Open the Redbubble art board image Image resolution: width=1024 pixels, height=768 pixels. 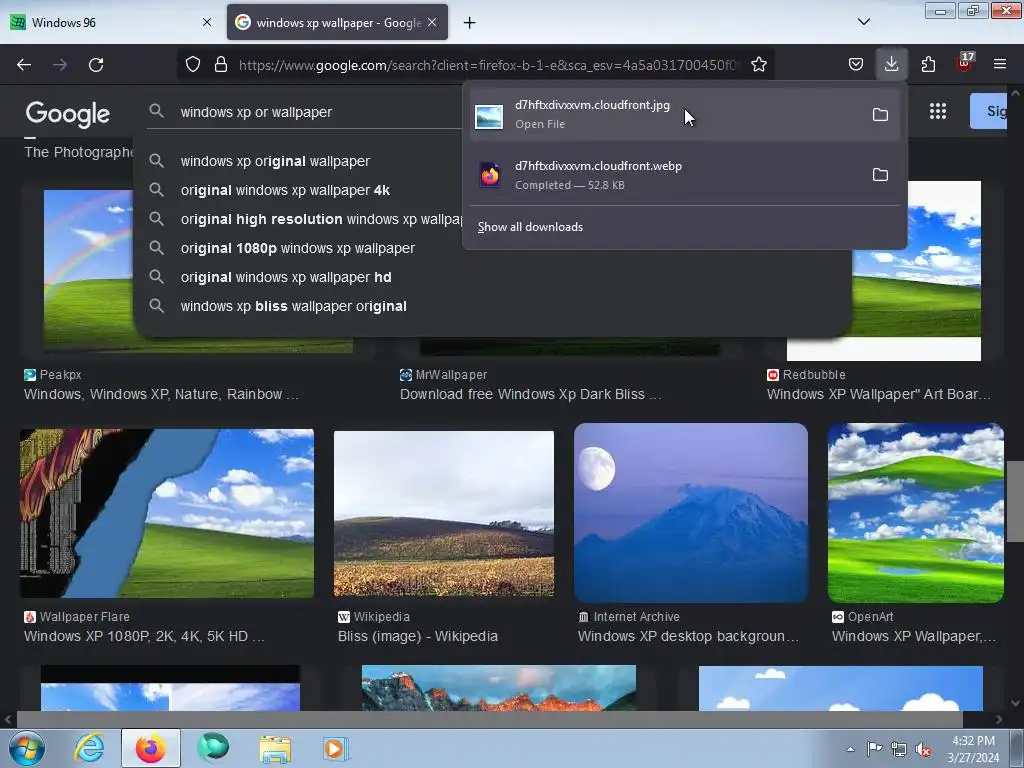tap(917, 271)
